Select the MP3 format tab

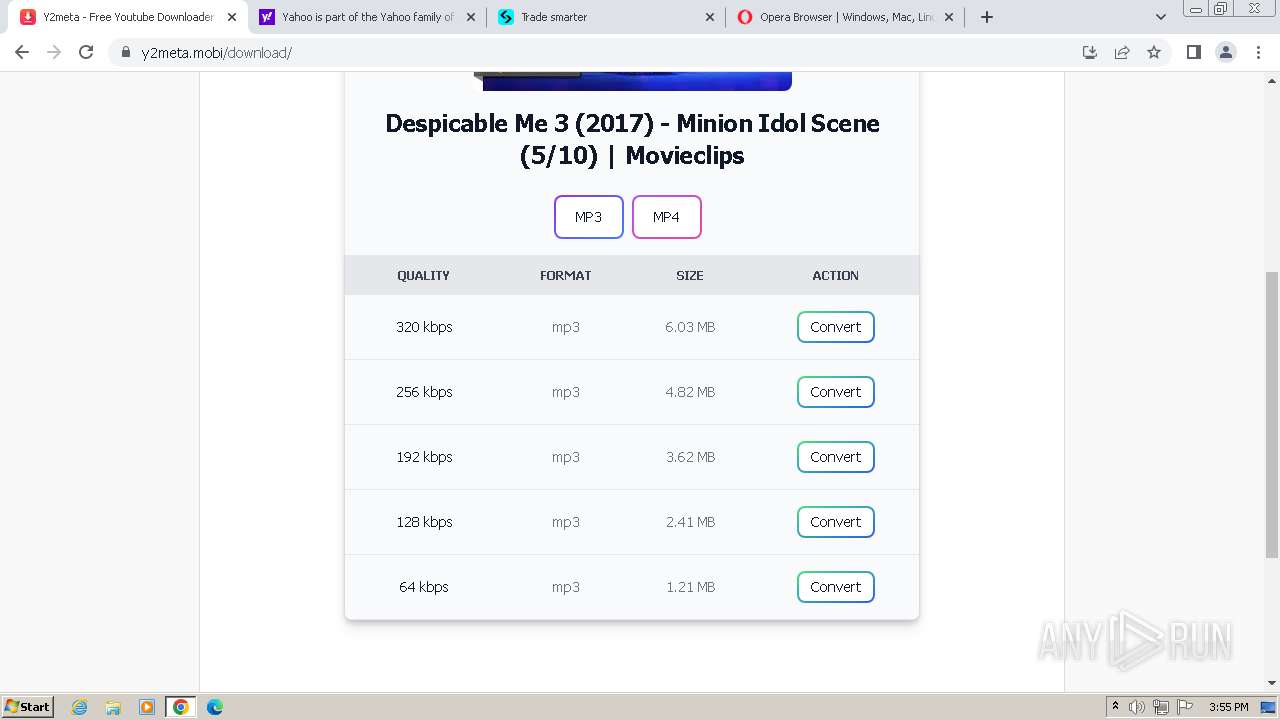589,217
